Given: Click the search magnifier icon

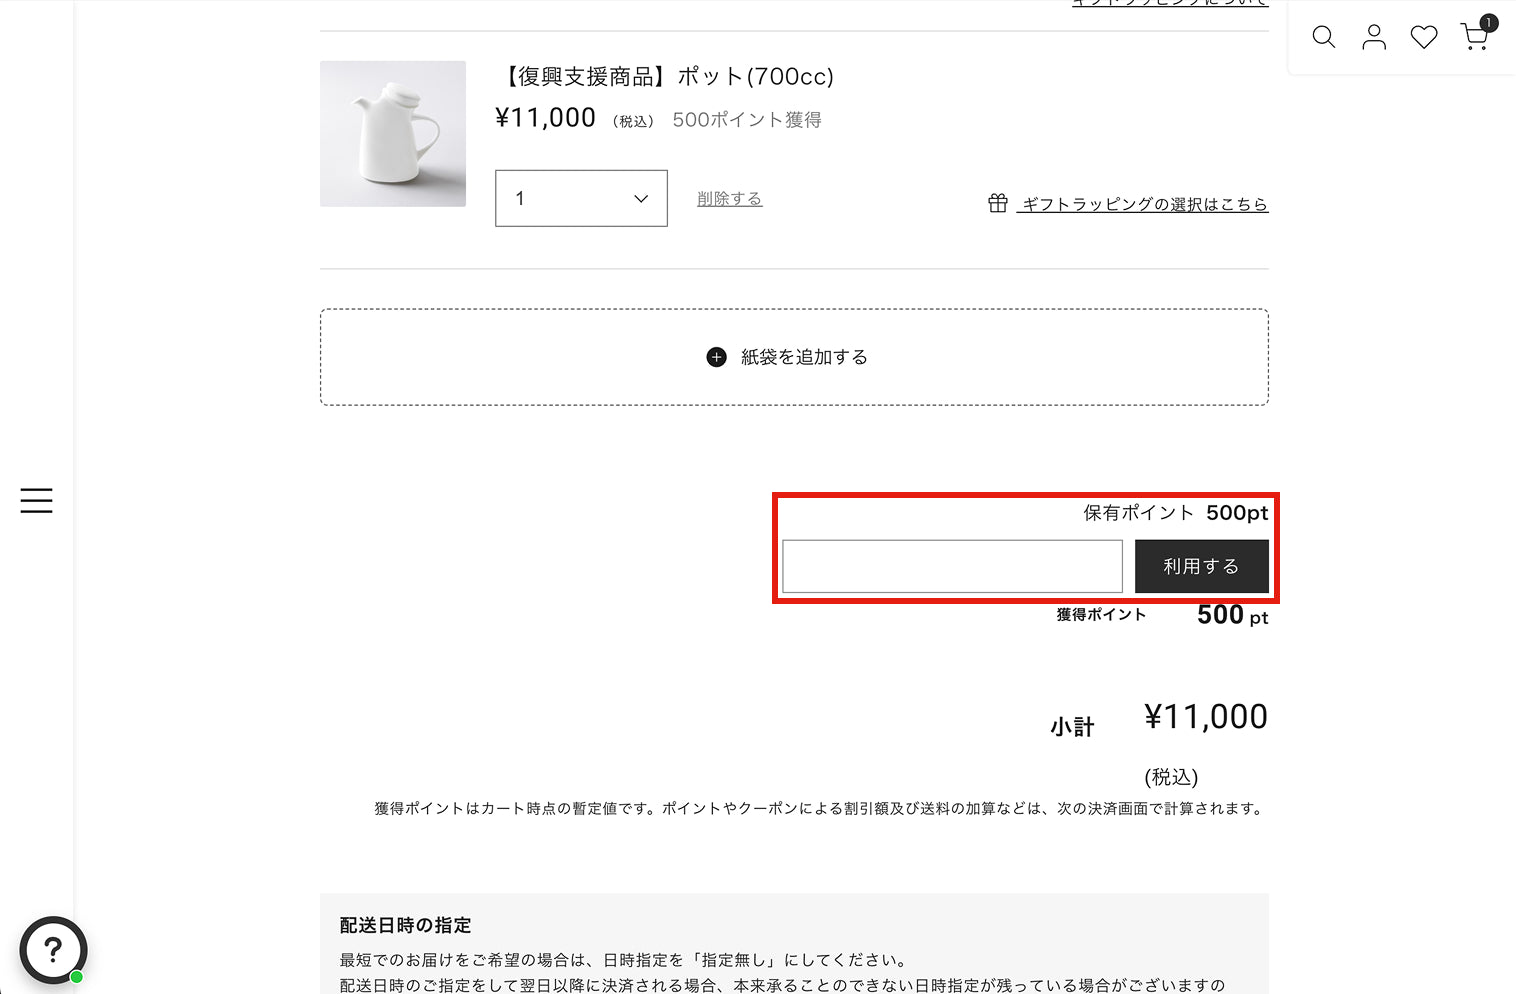Looking at the screenshot, I should coord(1323,37).
